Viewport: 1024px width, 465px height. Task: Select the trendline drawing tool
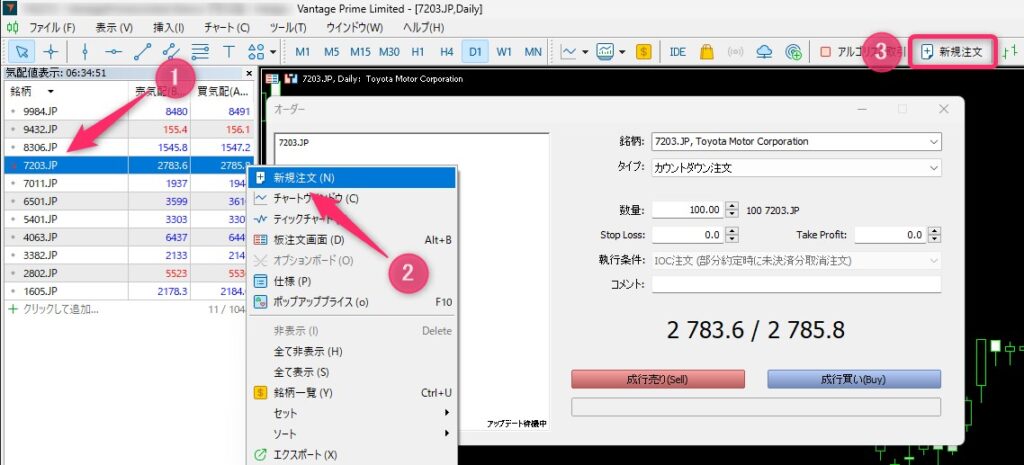tap(143, 51)
